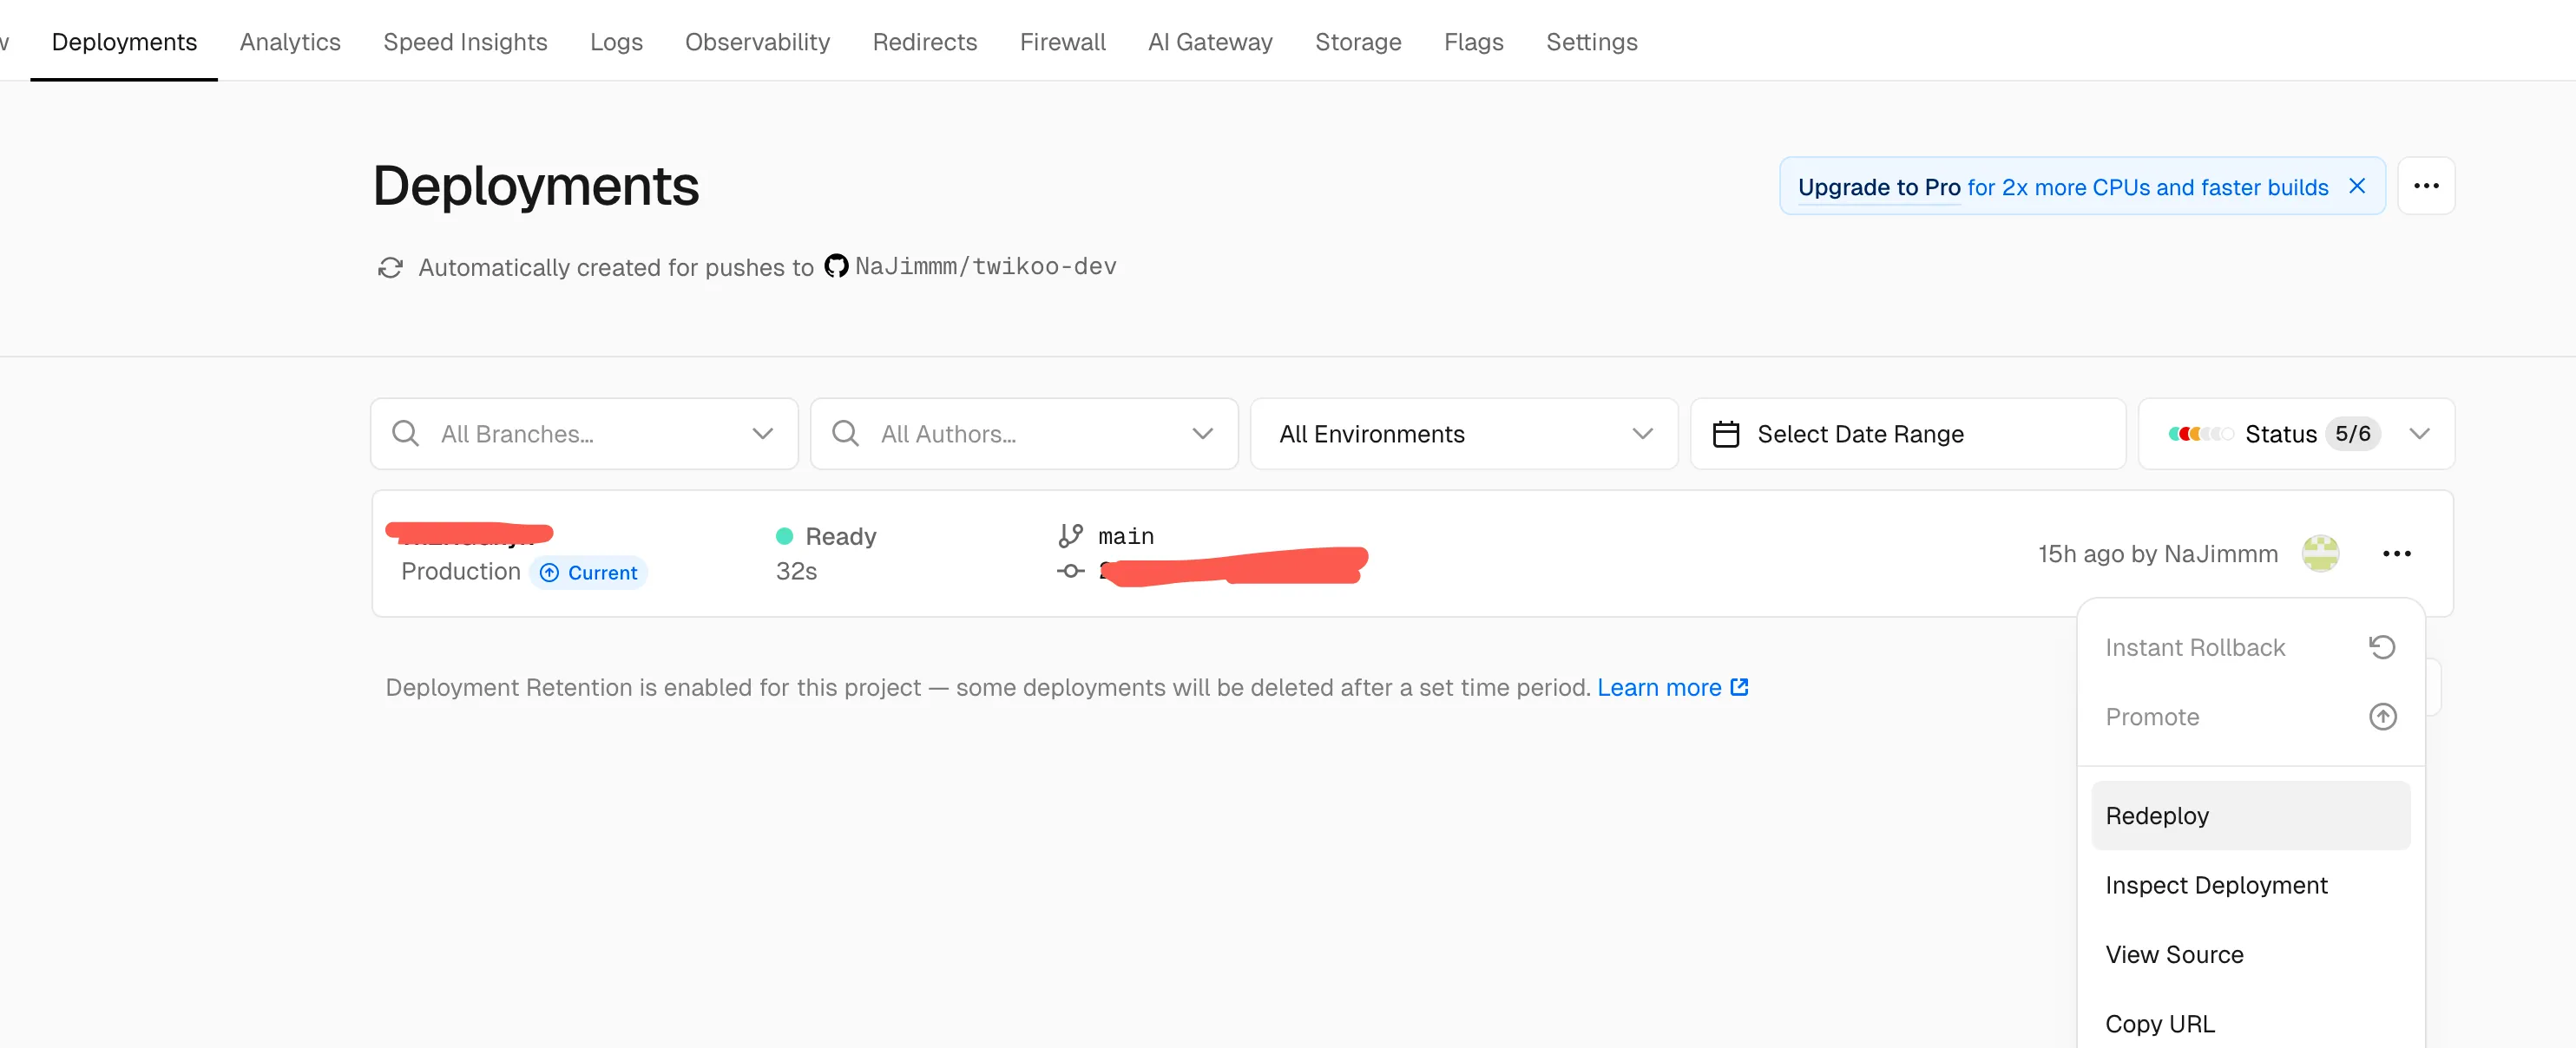
Task: Open the All Environments dropdown
Action: (x=1463, y=434)
